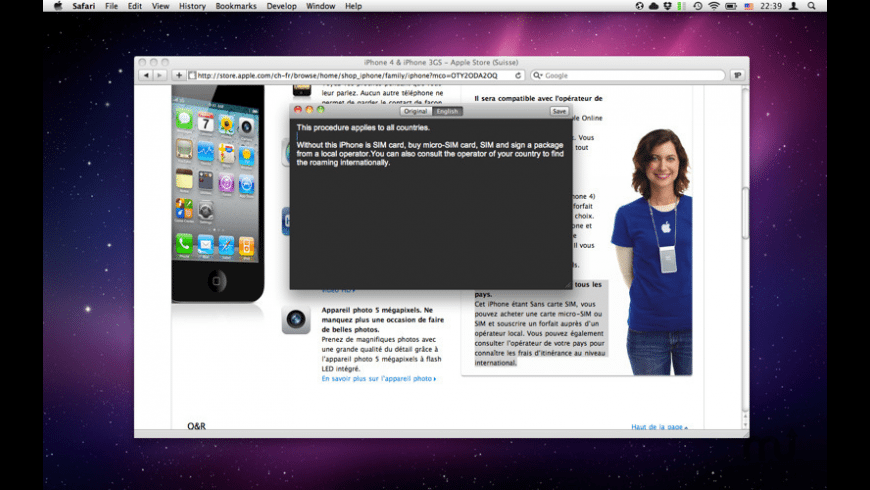The height and width of the screenshot is (490, 870).
Task: Click the green activity meter in menu bar
Action: 681,6
